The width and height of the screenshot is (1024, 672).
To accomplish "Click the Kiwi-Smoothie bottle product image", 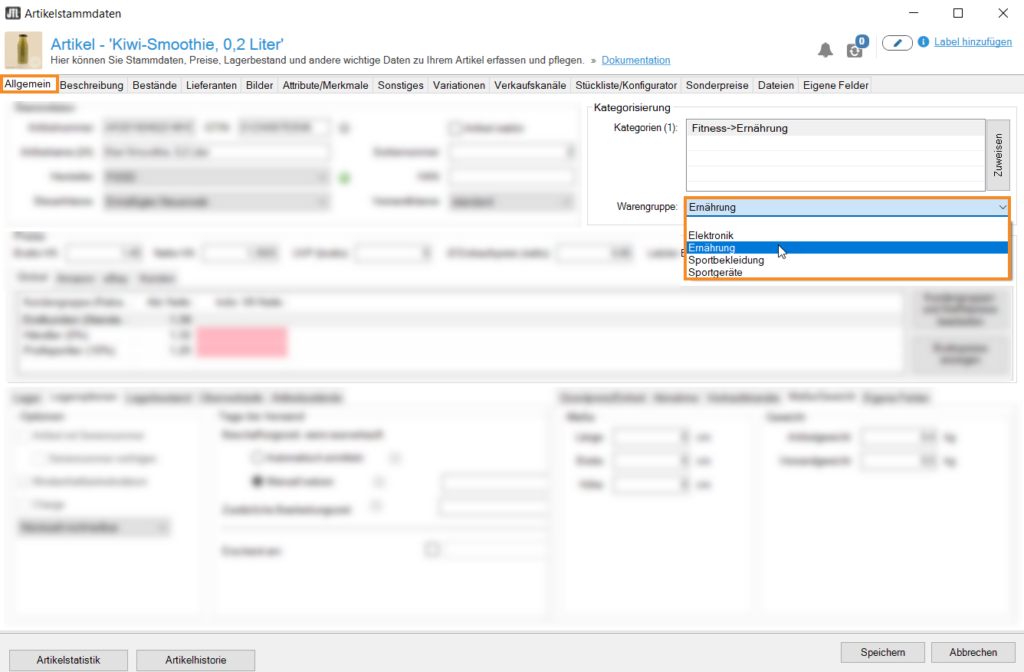I will [24, 50].
